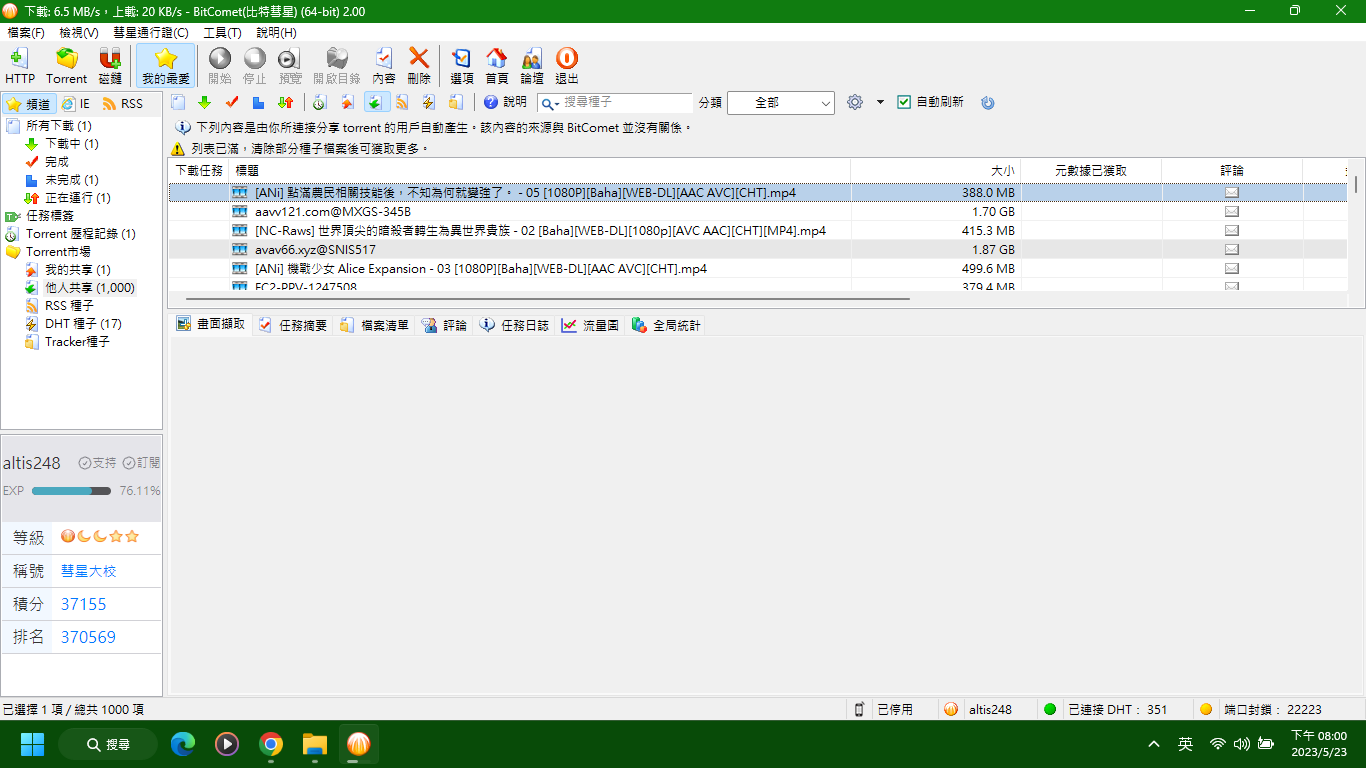This screenshot has width=1366, height=768.
Task: Click the 開啟目錄 open folder icon
Action: (x=337, y=66)
